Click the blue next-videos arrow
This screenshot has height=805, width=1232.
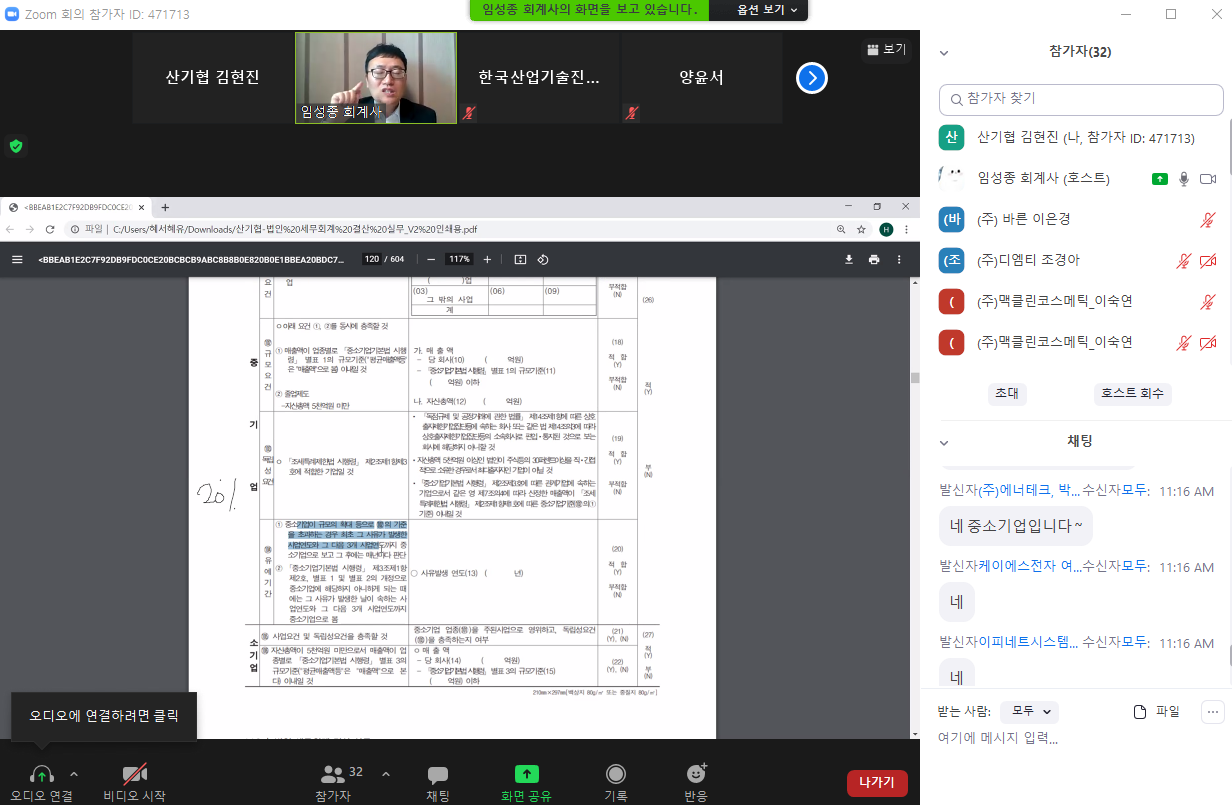click(812, 78)
